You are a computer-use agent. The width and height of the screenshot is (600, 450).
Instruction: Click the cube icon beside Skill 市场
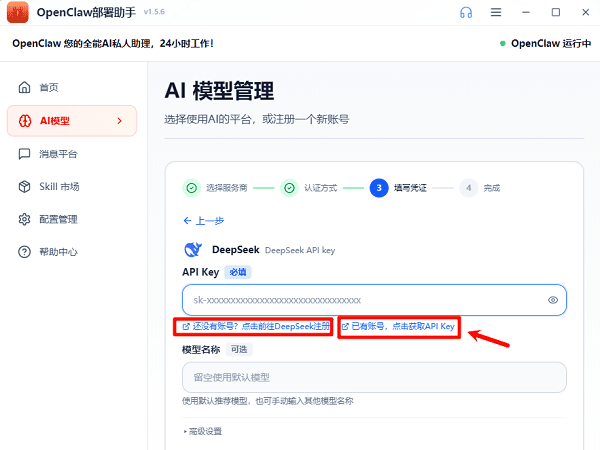point(24,187)
